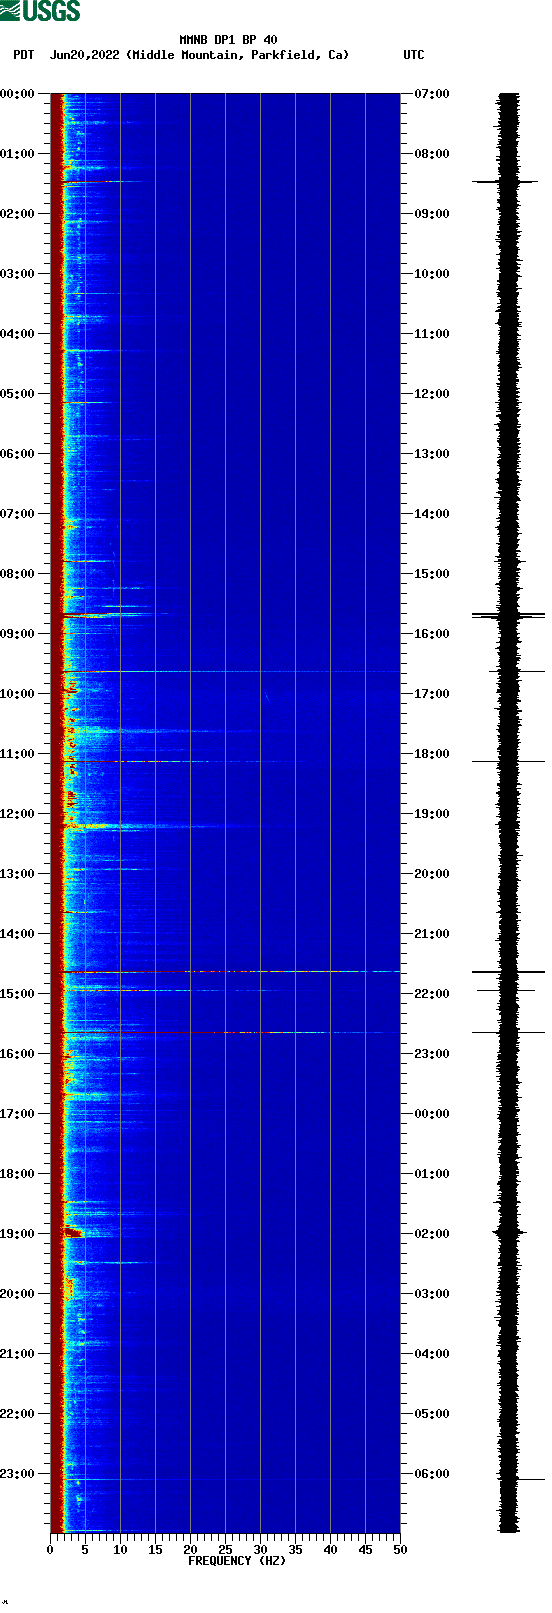Click the "00:00" UTC axis label
552x1613 pixels.
point(432,1114)
